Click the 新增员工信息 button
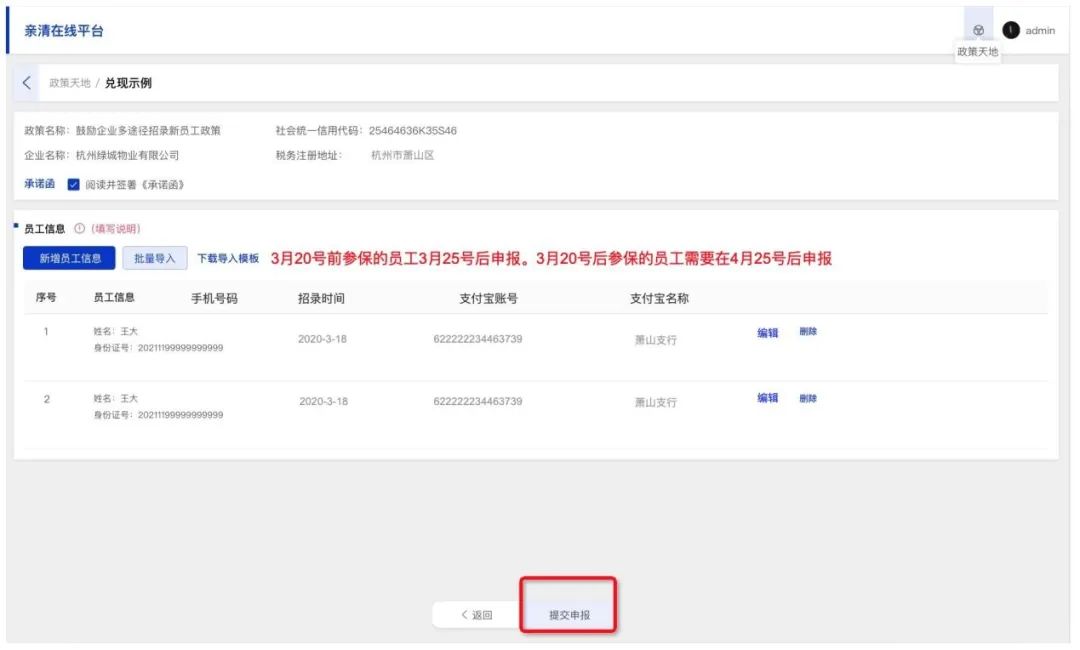Screen dimensions: 1080x650 [x=70, y=258]
